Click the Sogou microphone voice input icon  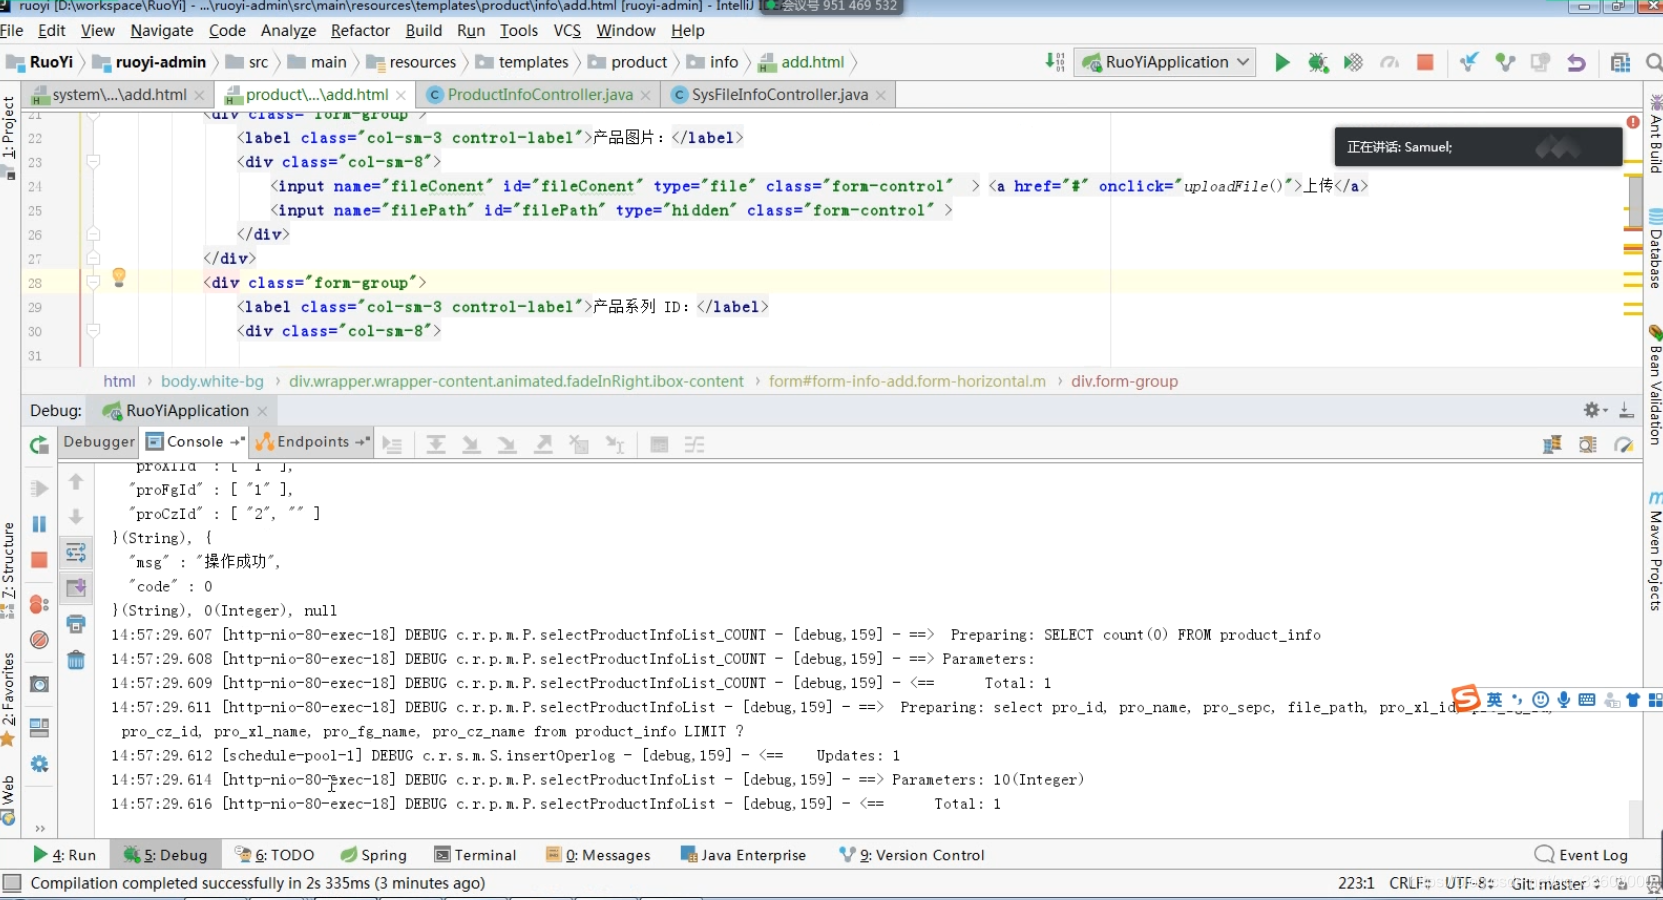[x=1563, y=700]
